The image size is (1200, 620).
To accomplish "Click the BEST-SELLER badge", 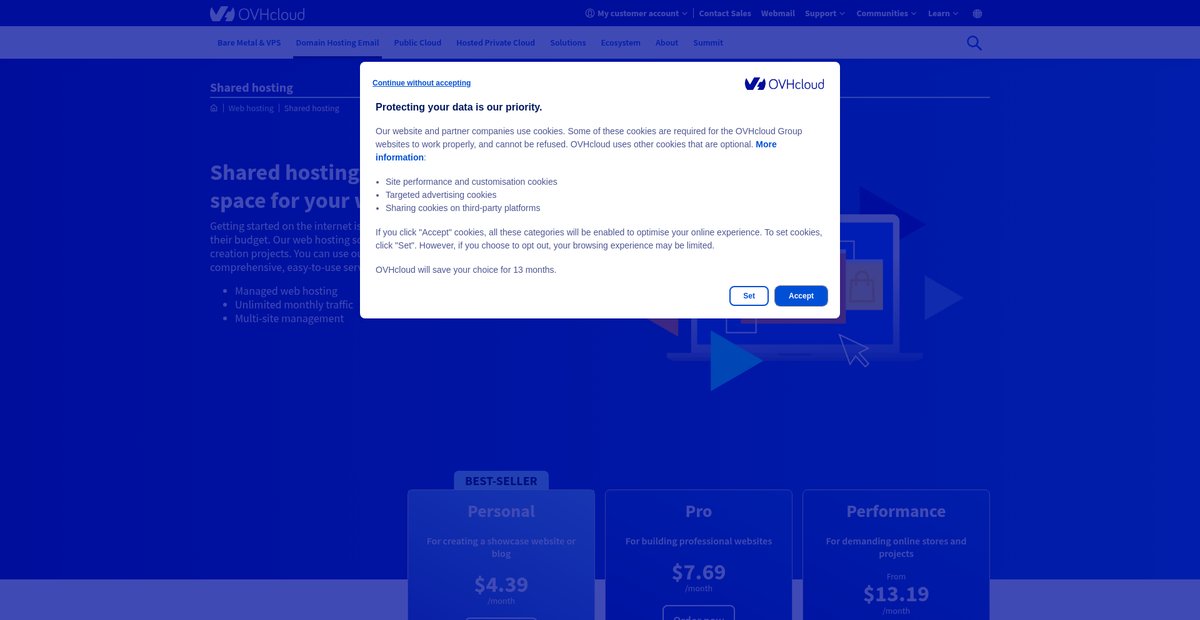I will coord(501,481).
